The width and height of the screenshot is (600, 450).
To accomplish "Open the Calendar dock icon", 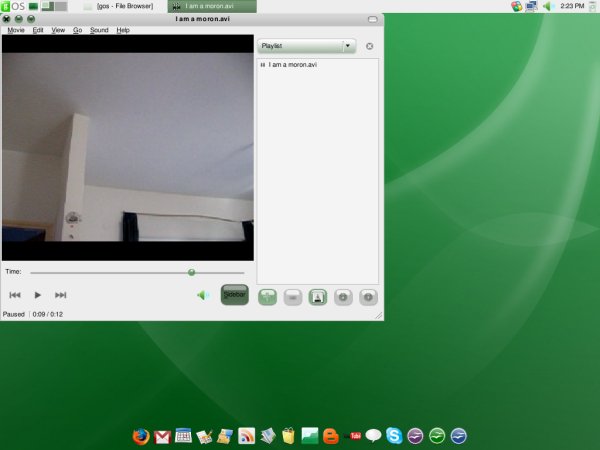I will 183,435.
